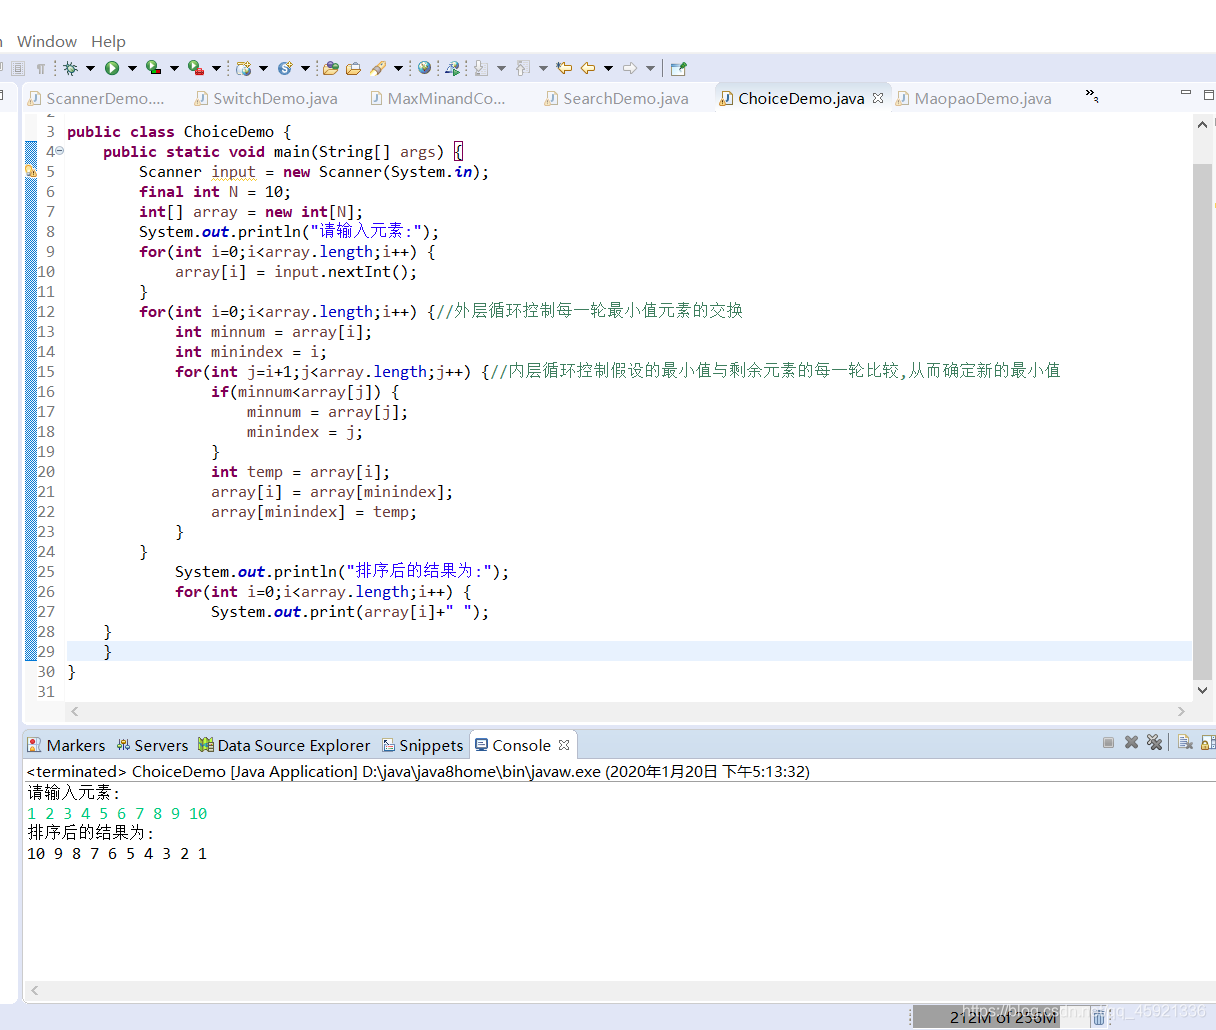This screenshot has width=1216, height=1030.
Task: Click the green console input line '1 2 3 4 5 6 7 8 9 10'
Action: click(117, 813)
